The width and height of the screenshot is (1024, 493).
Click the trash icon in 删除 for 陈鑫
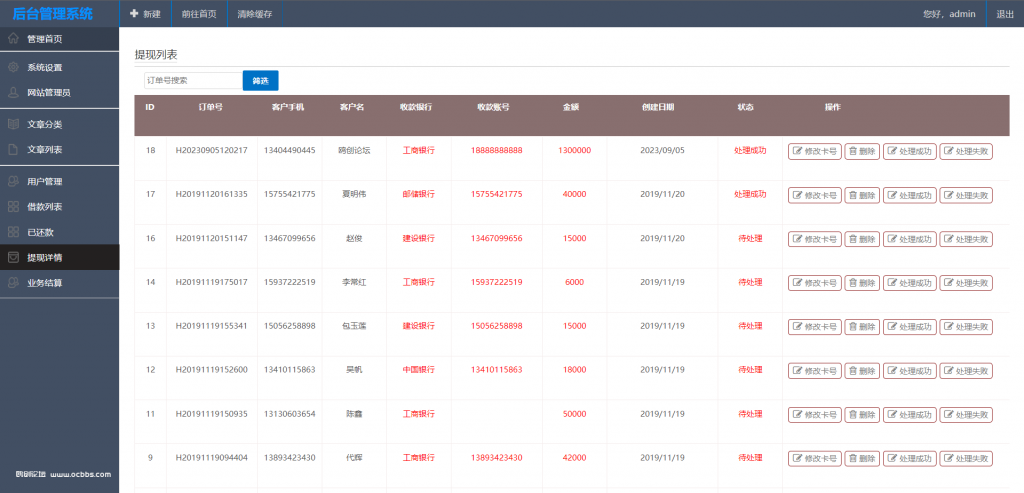click(x=853, y=415)
